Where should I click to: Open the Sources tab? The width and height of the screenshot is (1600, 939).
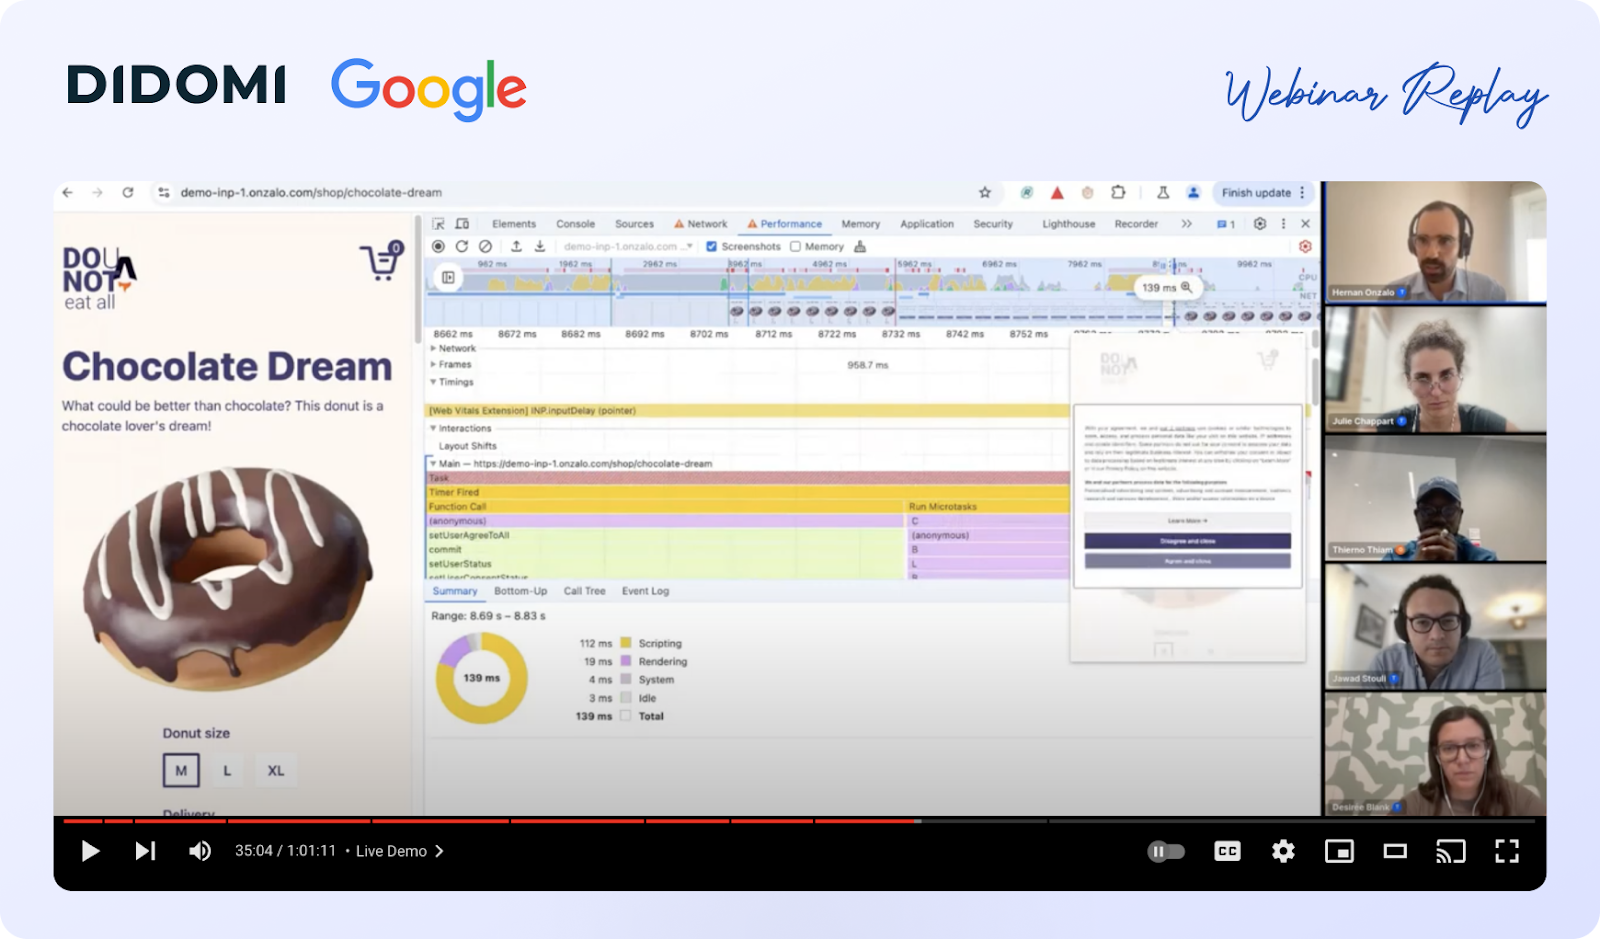coord(634,224)
